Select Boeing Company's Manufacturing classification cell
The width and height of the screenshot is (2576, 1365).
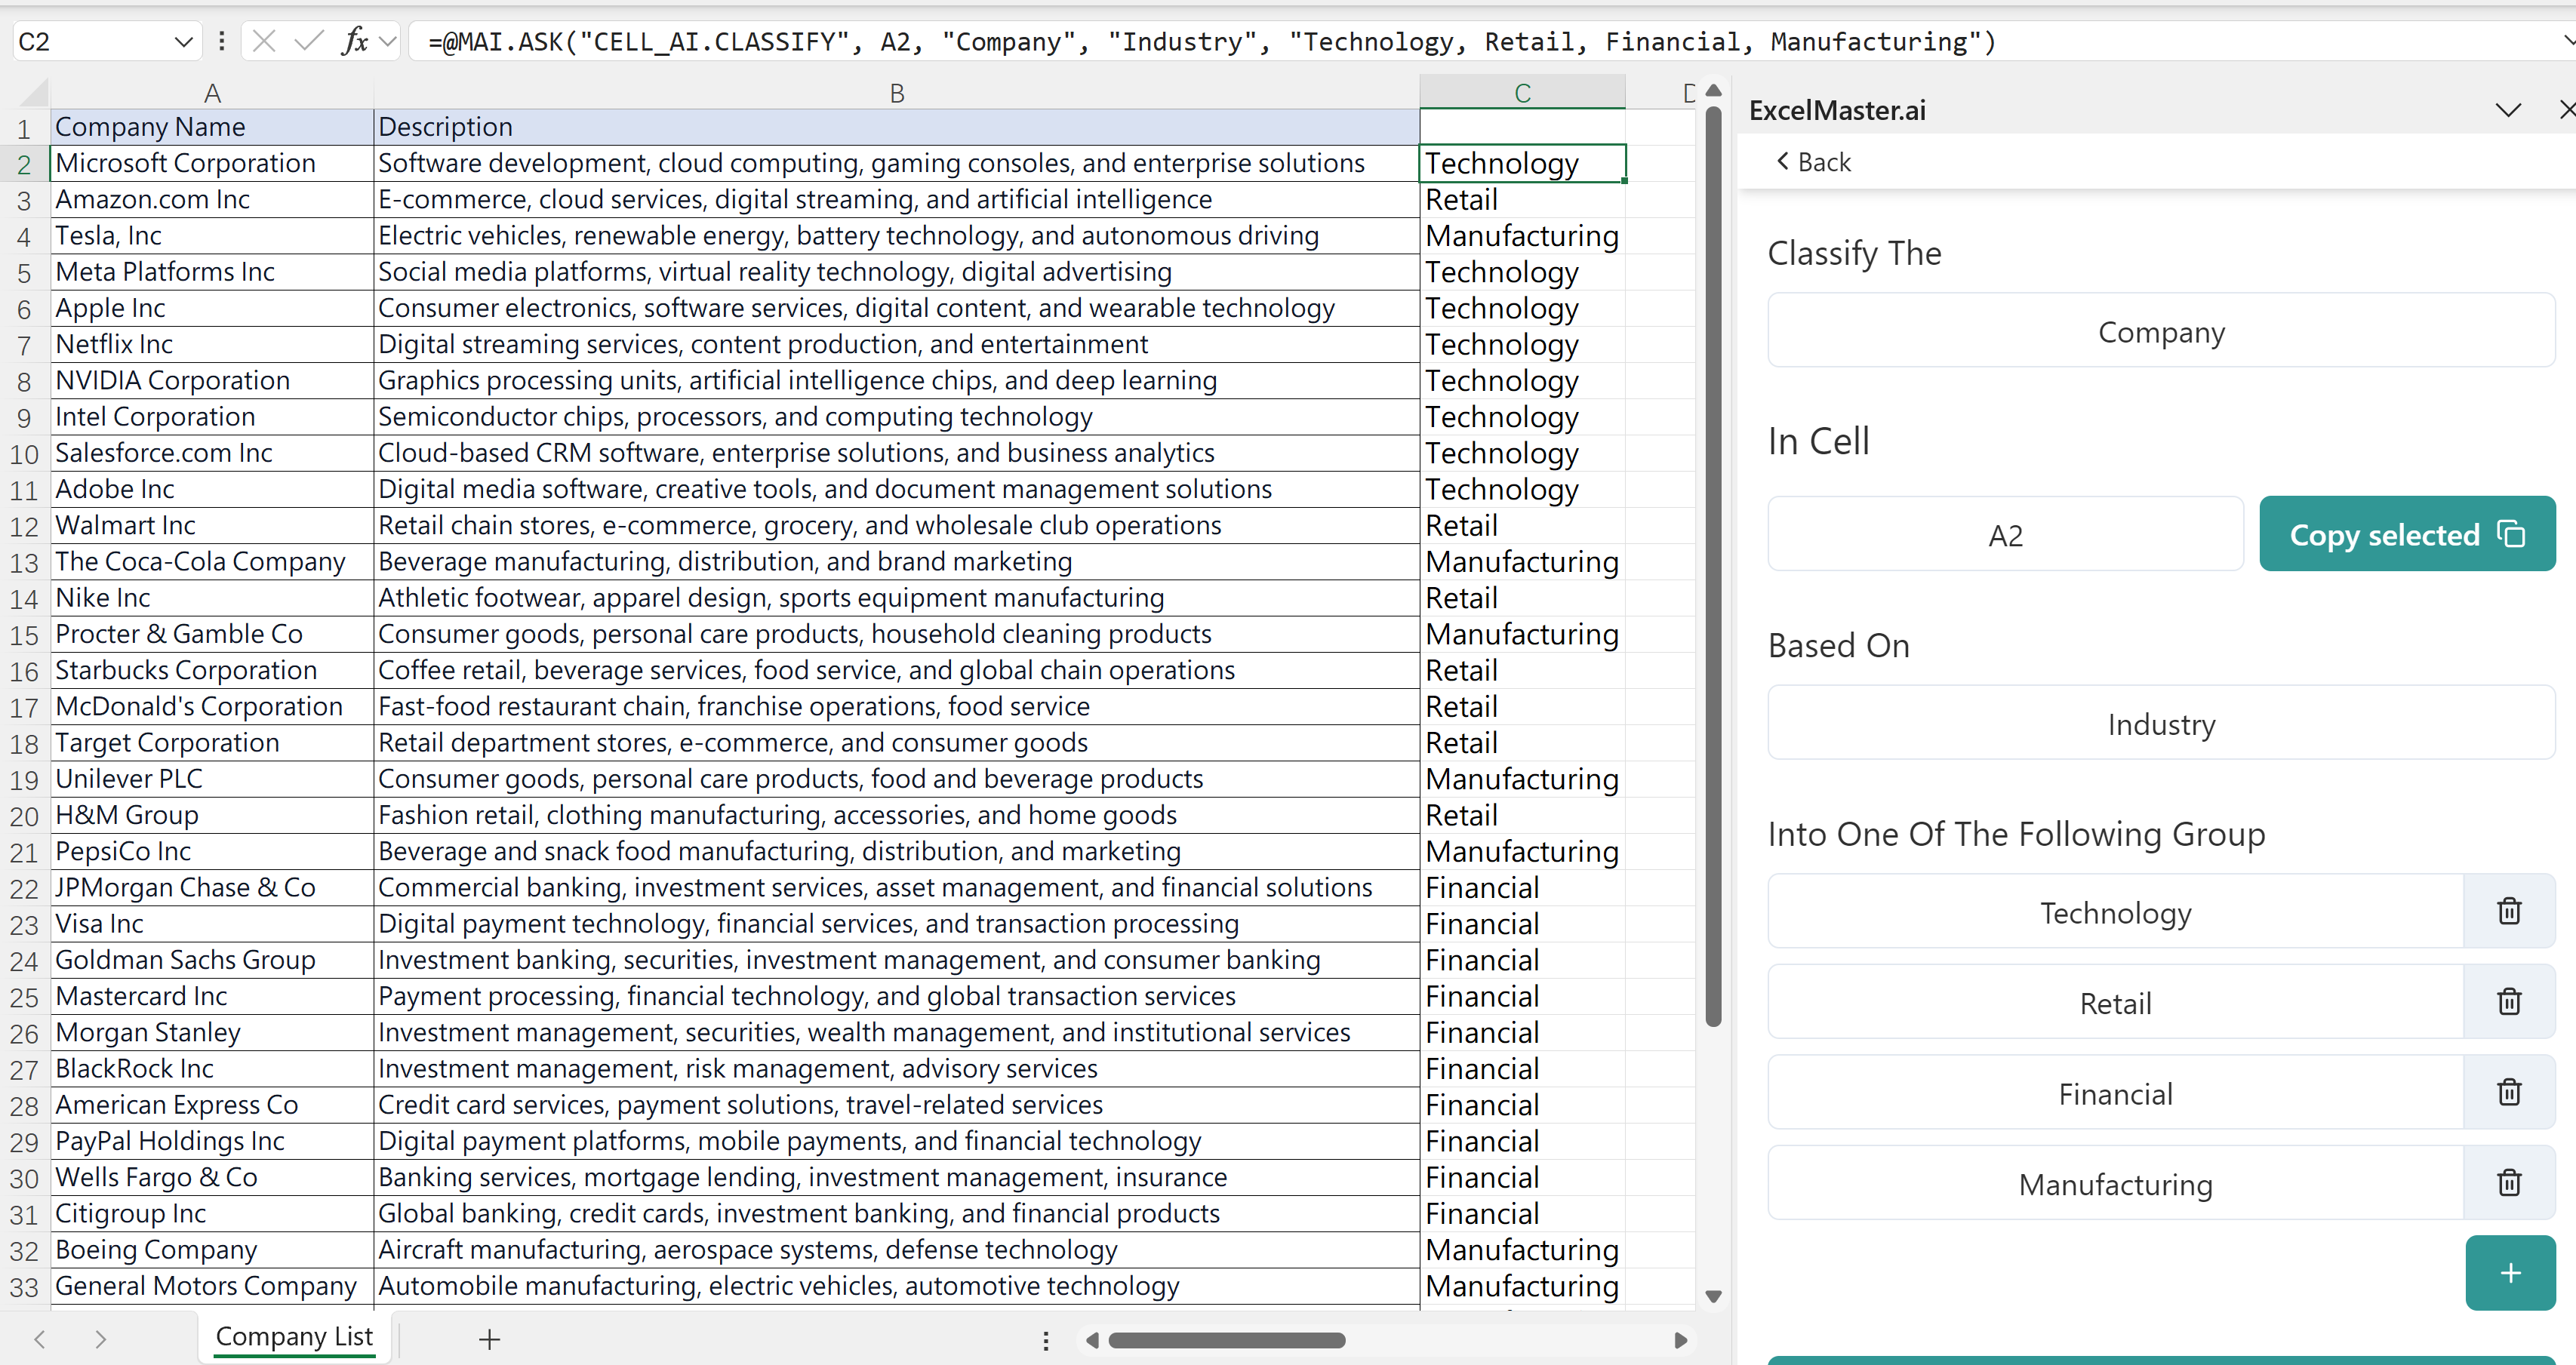click(1522, 1250)
